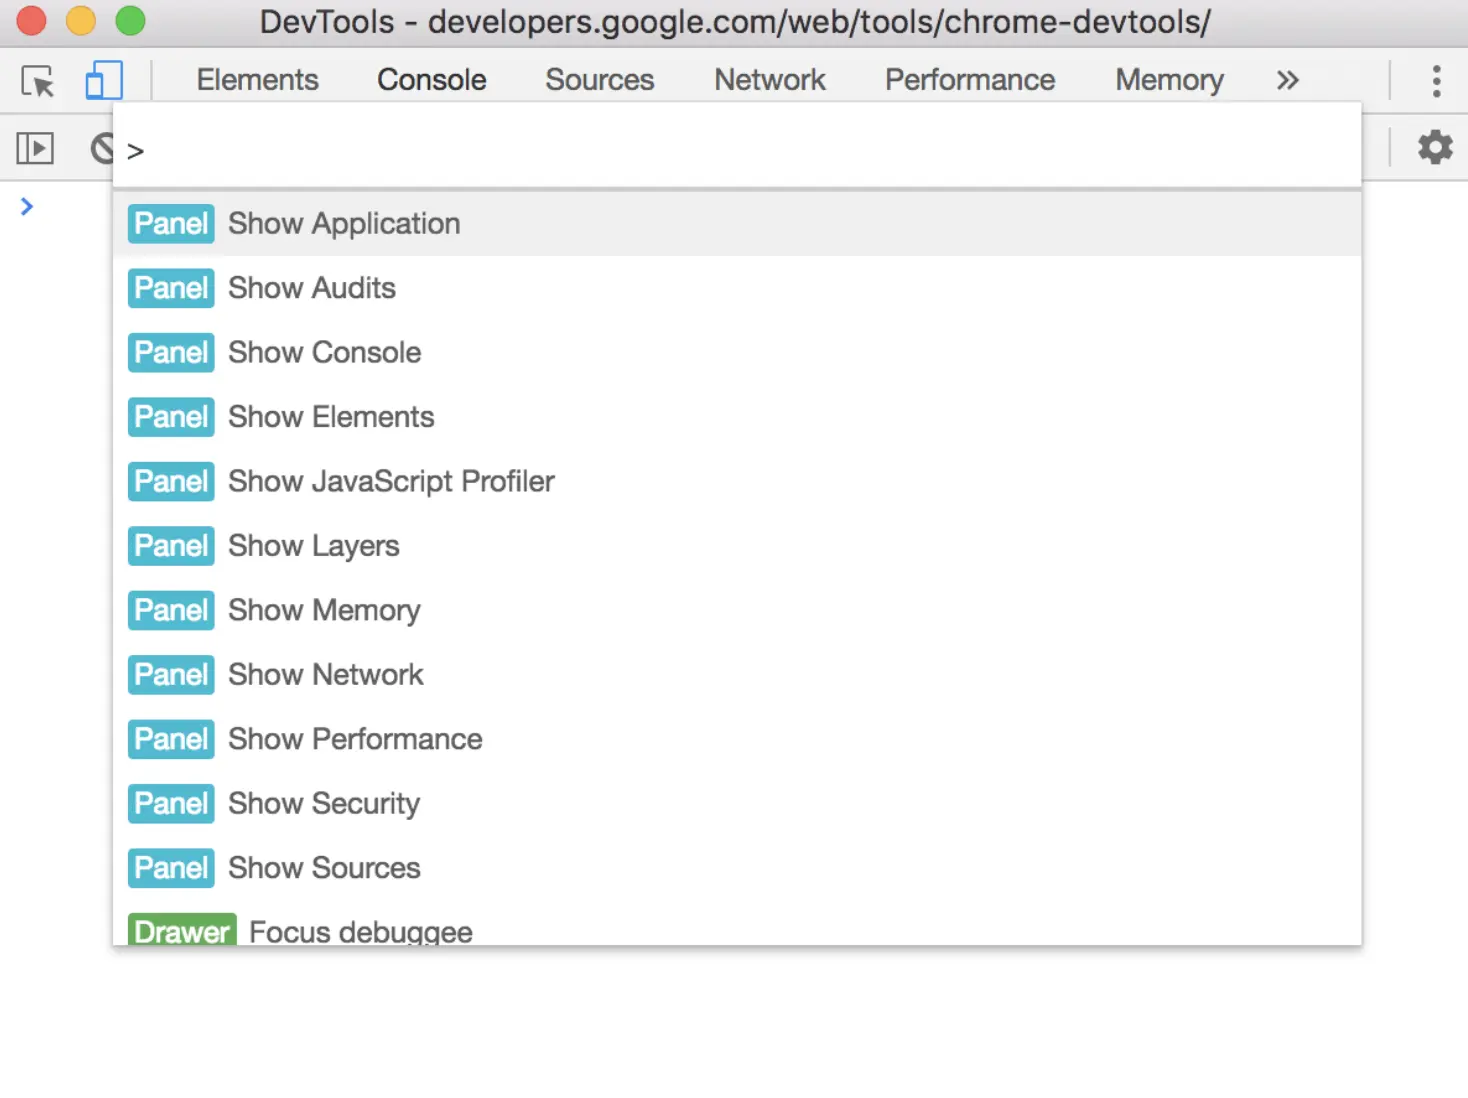Open the Network tab

[770, 80]
